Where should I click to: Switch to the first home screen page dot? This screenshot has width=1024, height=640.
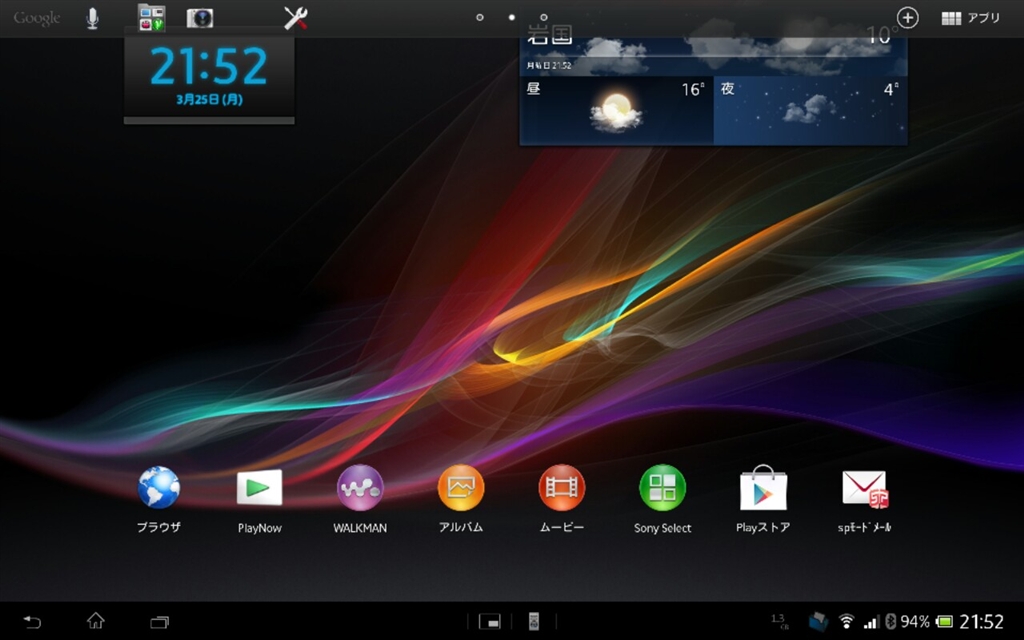click(480, 18)
